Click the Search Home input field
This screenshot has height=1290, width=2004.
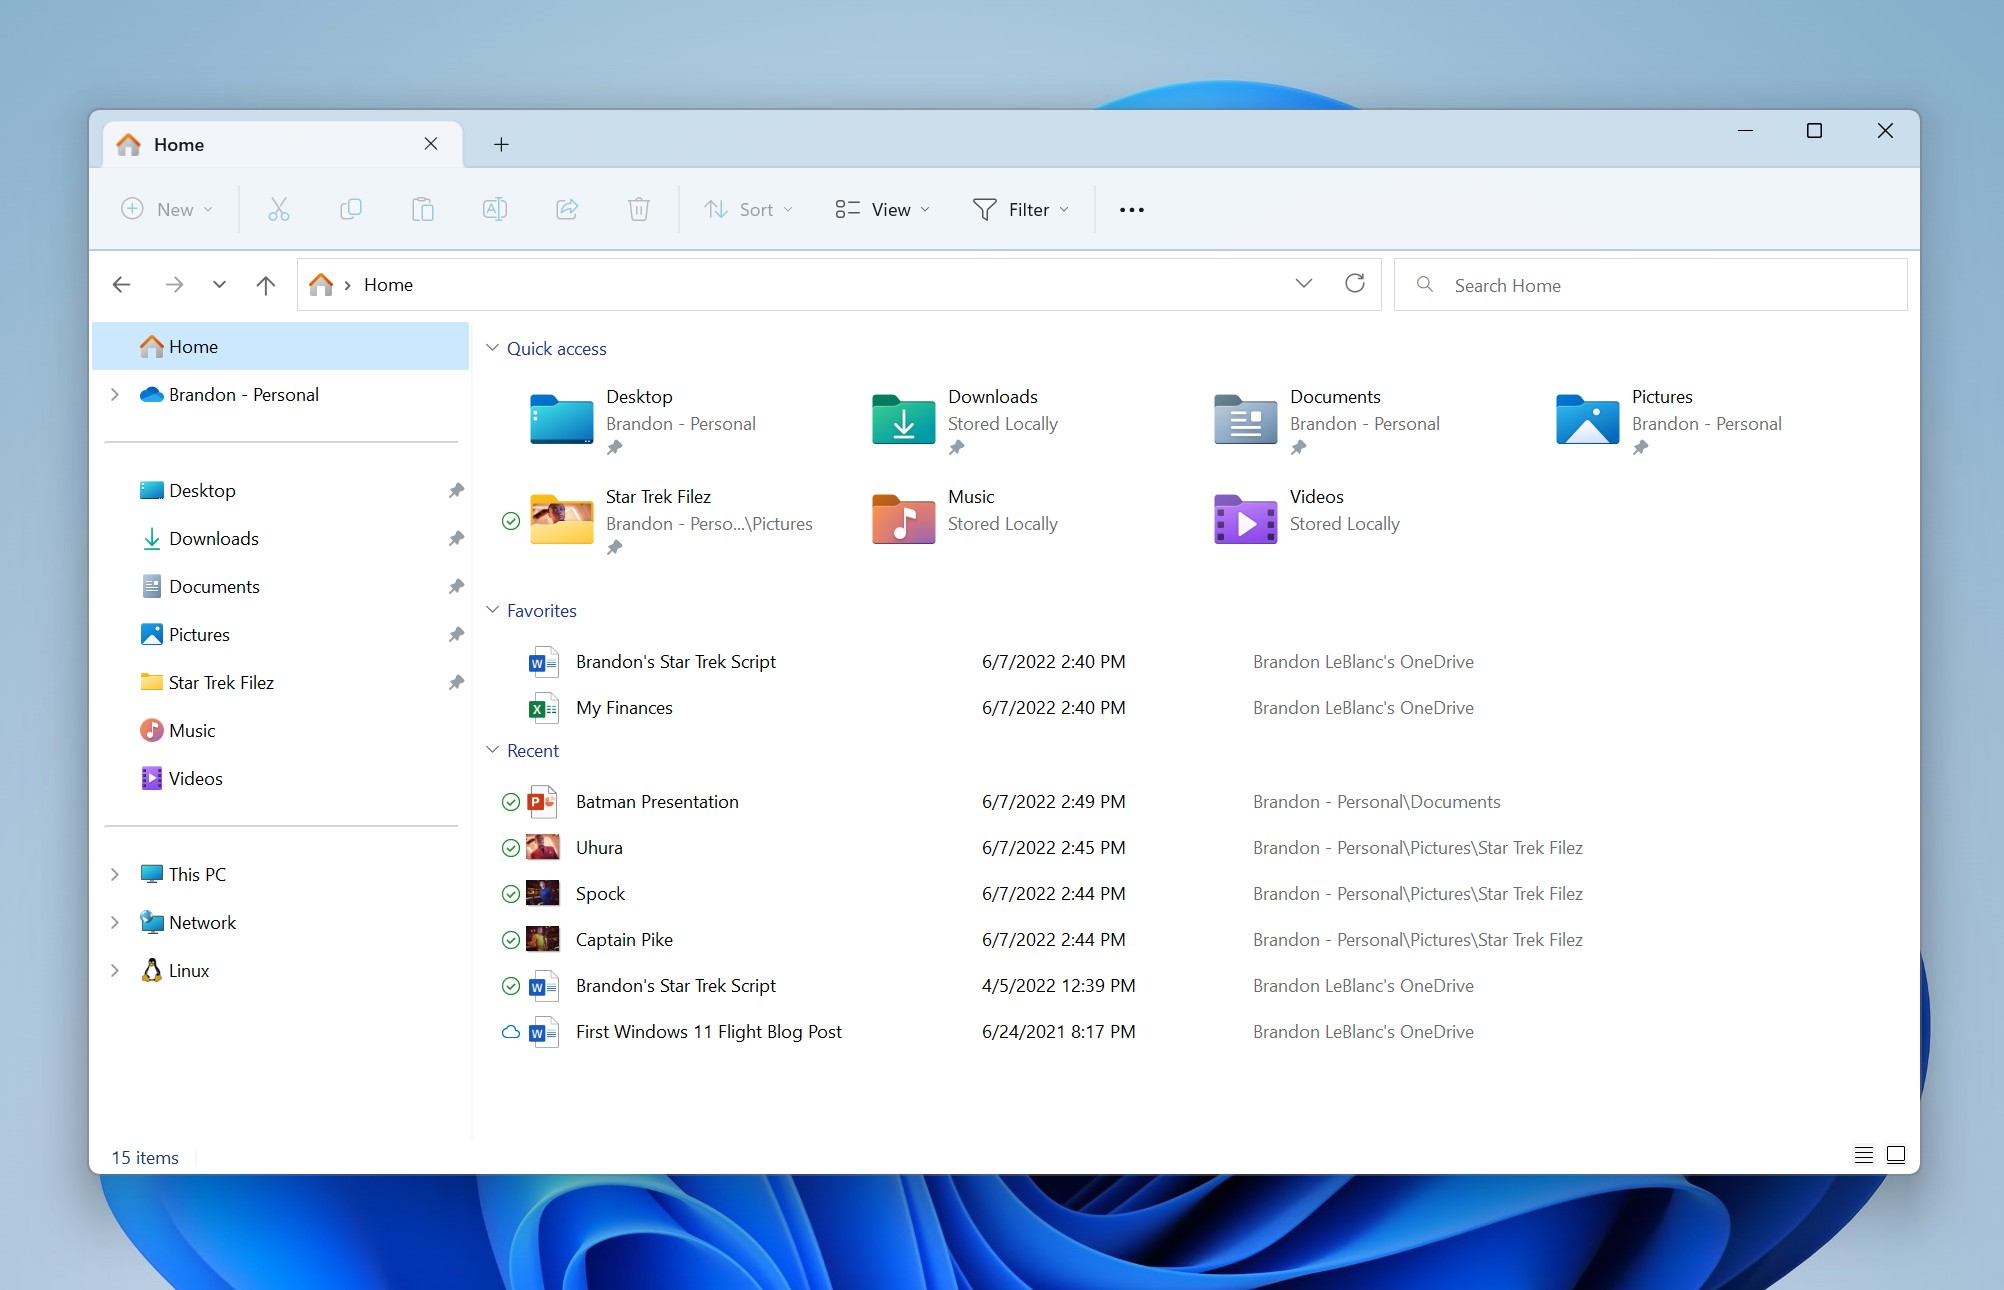[1651, 285]
